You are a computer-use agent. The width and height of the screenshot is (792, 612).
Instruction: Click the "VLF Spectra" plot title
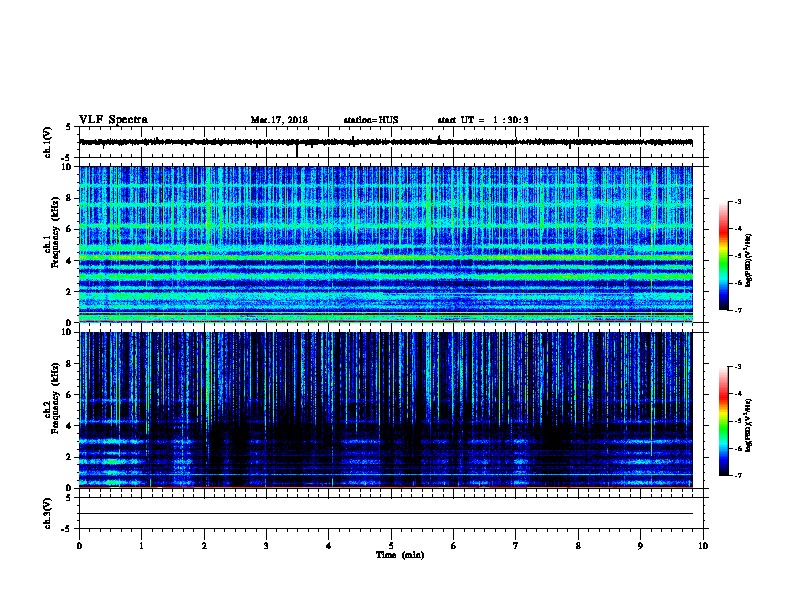(x=113, y=120)
